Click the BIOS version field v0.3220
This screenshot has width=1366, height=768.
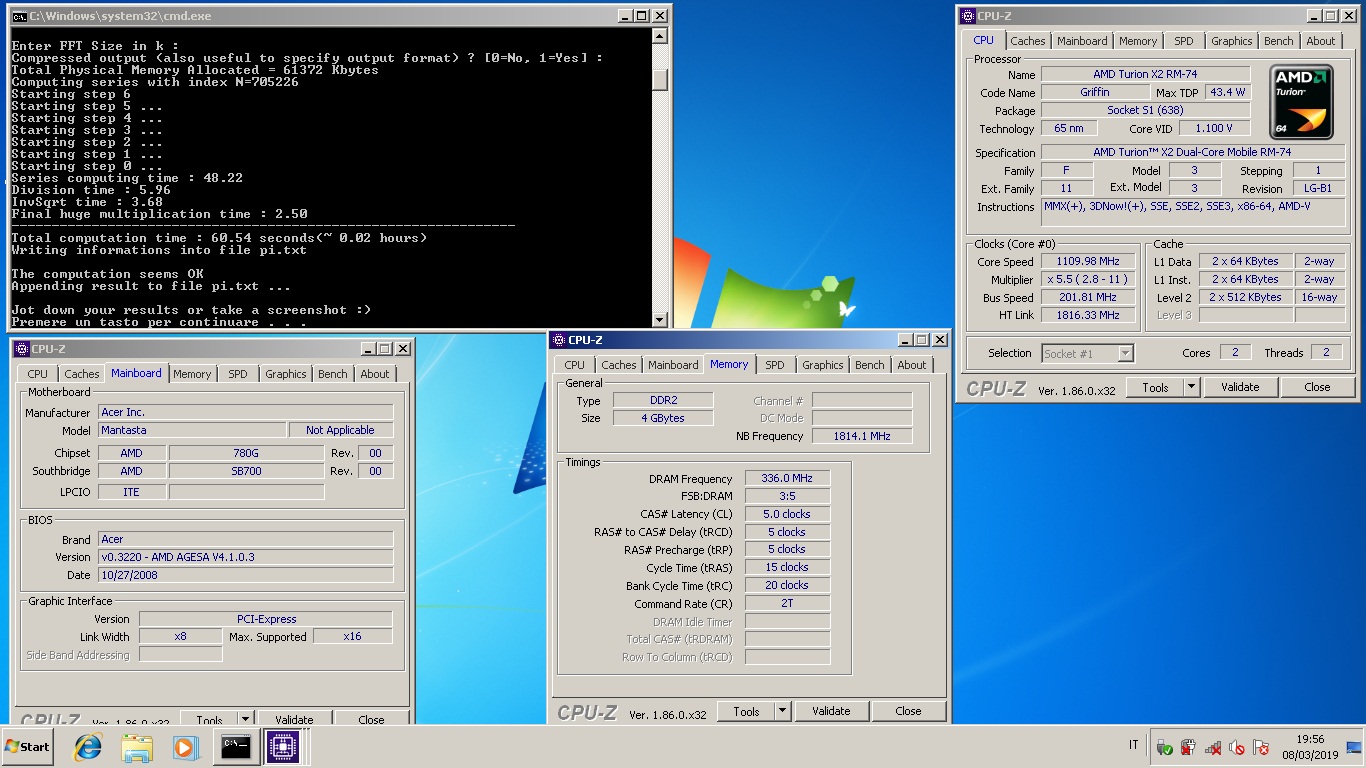pyautogui.click(x=246, y=557)
